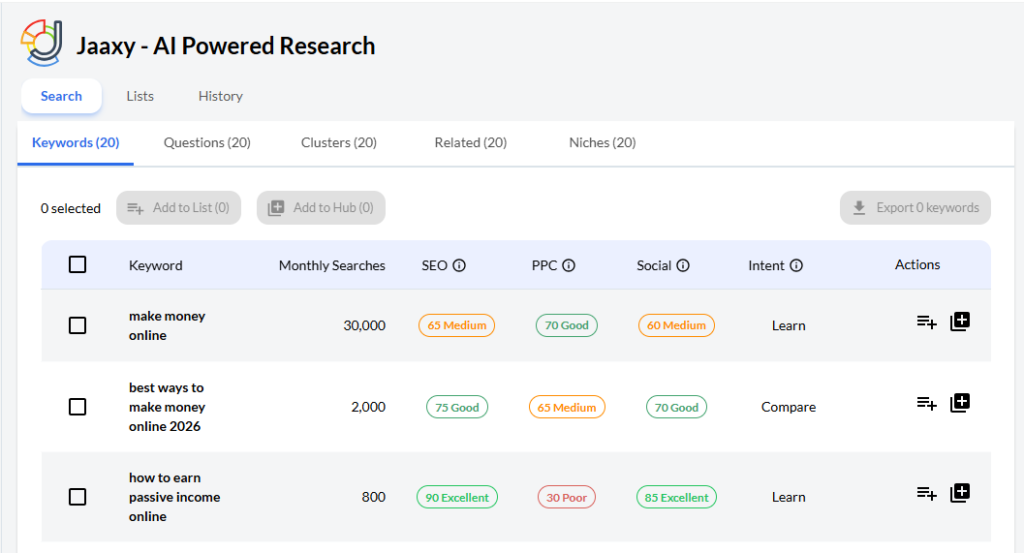Screen dimensions: 1024x553
Task: Click the 60 Medium Social badge
Action: (x=676, y=325)
